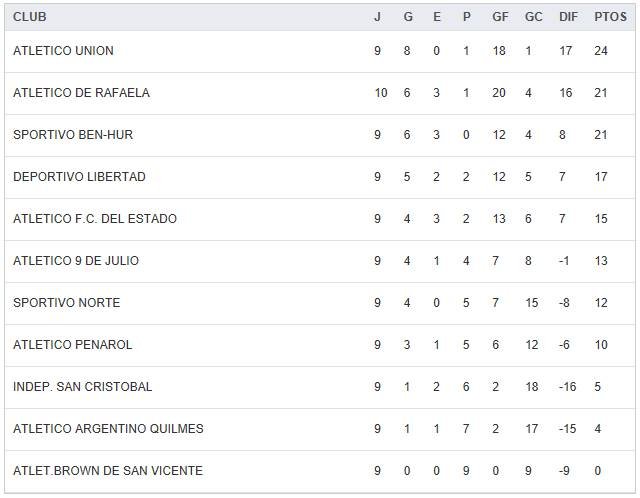640x498 pixels.
Task: Click ATLETICO DE RAFAELA's 10 games-played cell
Action: coord(380,93)
